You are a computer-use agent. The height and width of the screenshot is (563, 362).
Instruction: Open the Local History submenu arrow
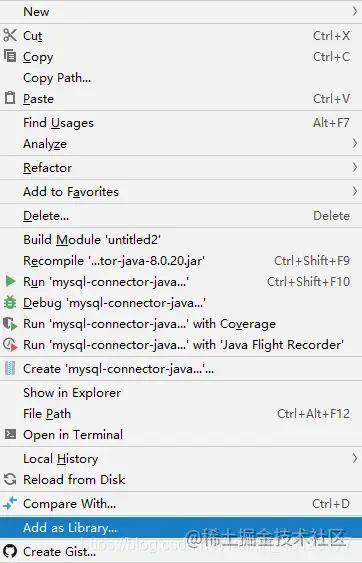pyautogui.click(x=355, y=458)
